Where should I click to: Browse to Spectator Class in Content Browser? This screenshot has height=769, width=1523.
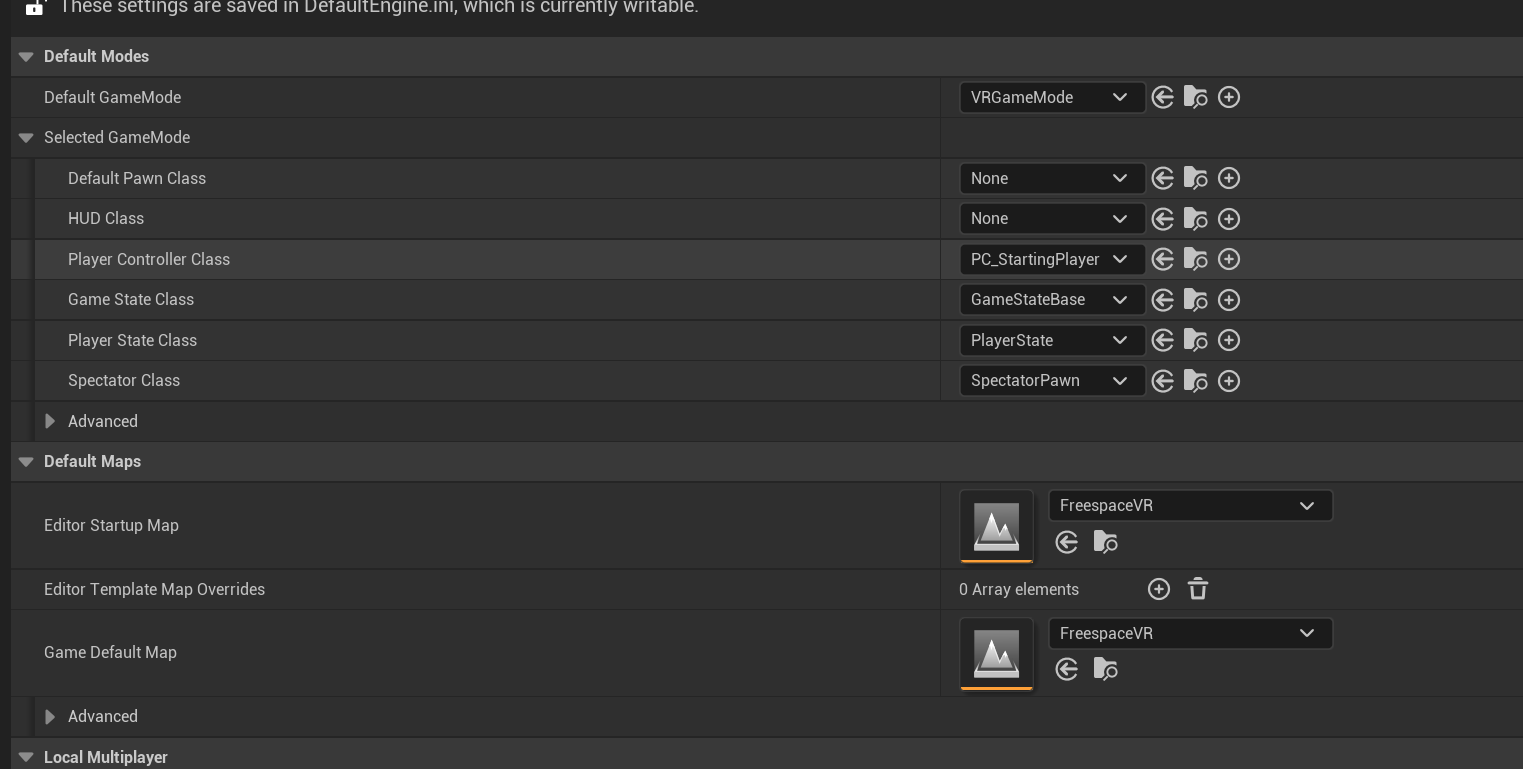(1195, 381)
